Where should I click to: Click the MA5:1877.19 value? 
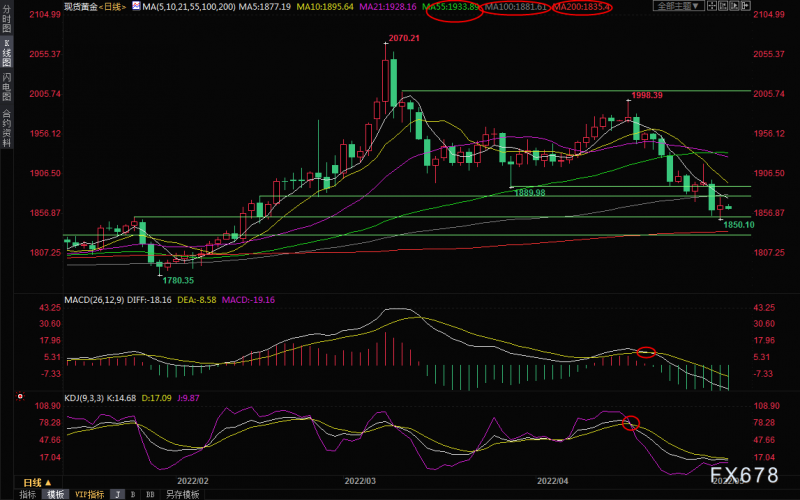pyautogui.click(x=265, y=7)
